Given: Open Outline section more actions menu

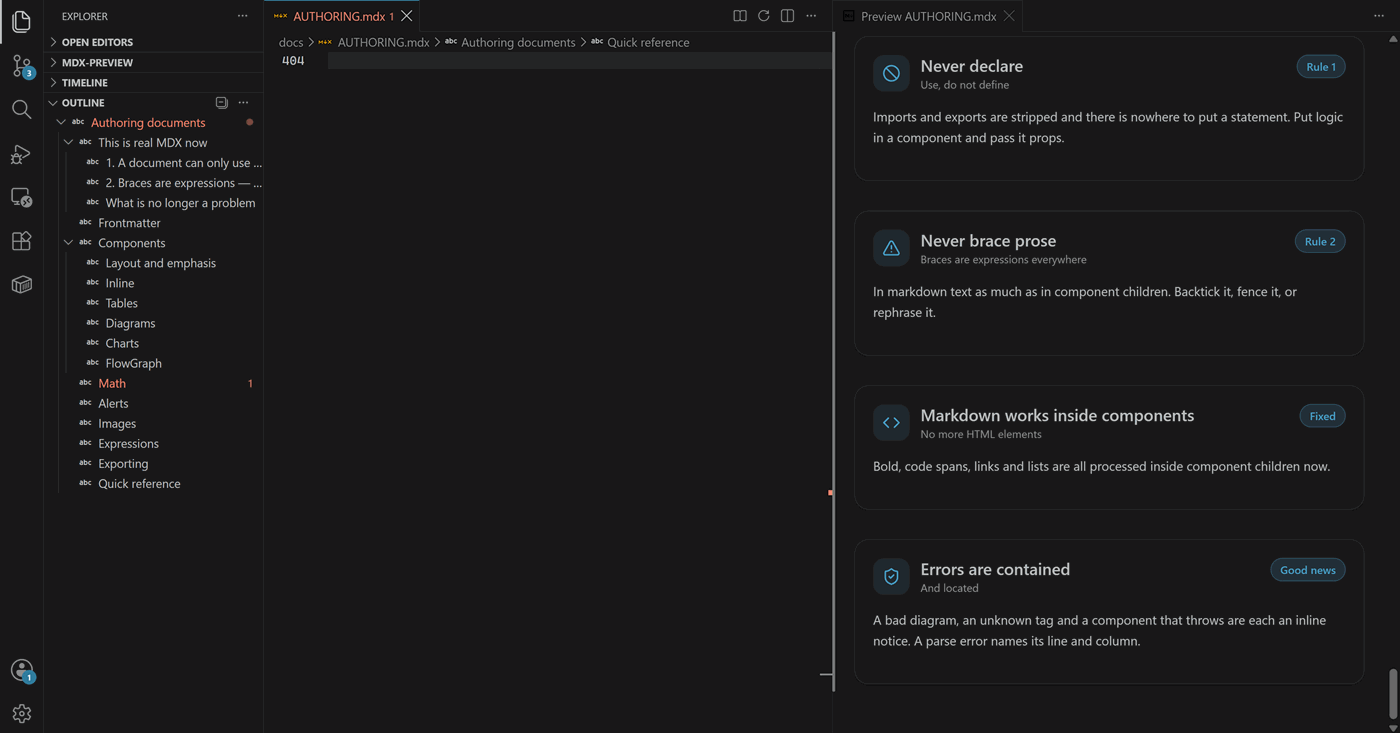Looking at the screenshot, I should [x=243, y=102].
